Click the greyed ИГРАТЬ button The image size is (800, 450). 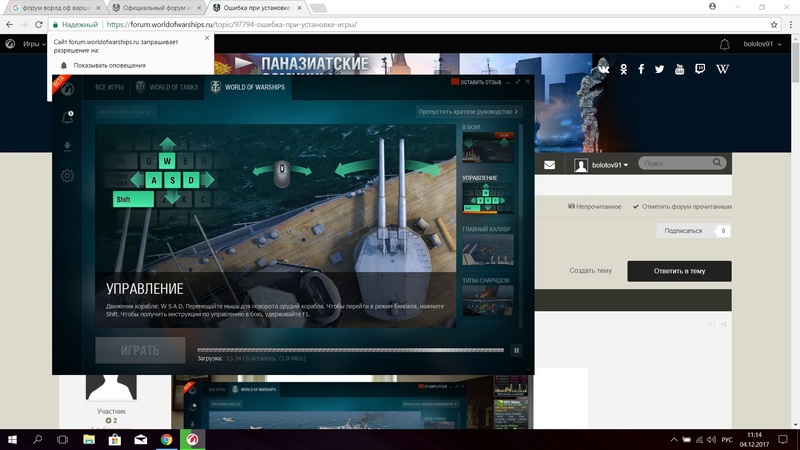(x=140, y=350)
